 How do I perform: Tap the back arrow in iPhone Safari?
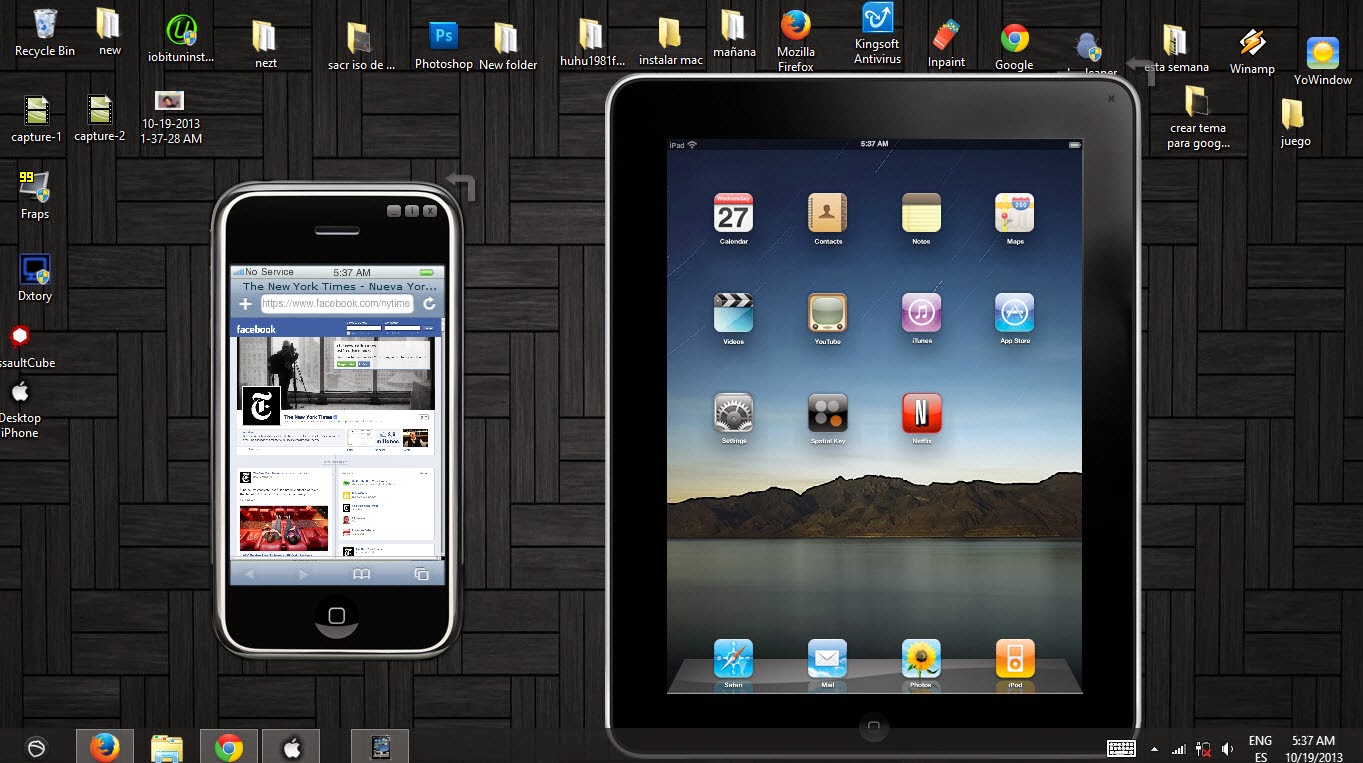point(249,574)
